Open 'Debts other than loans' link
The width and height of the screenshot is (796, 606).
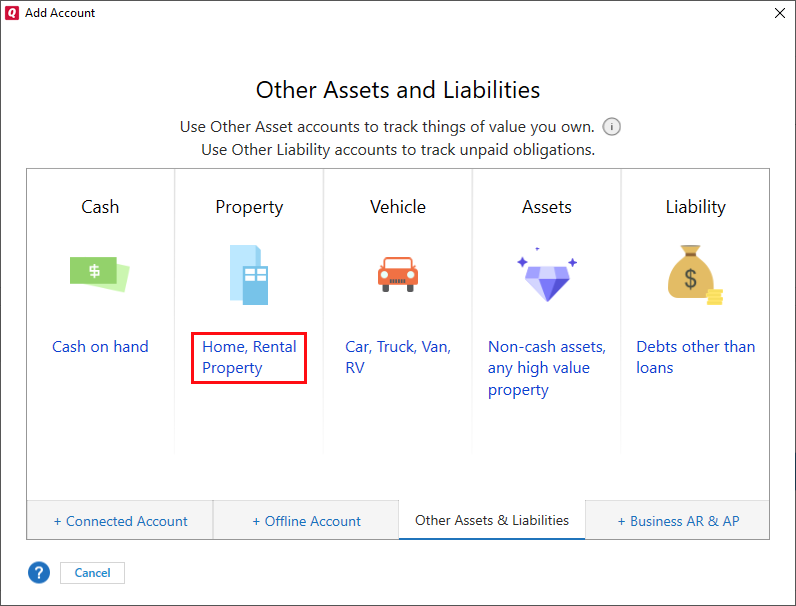pyautogui.click(x=695, y=357)
